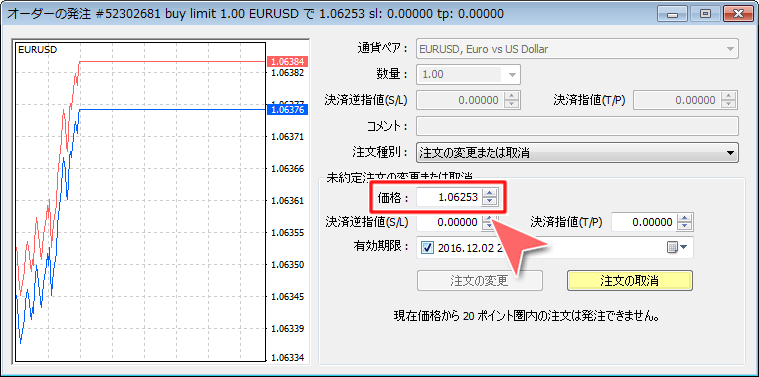Click the upper 決済逆指値(S/L) disabled field
759x377 pixels.
[460, 100]
